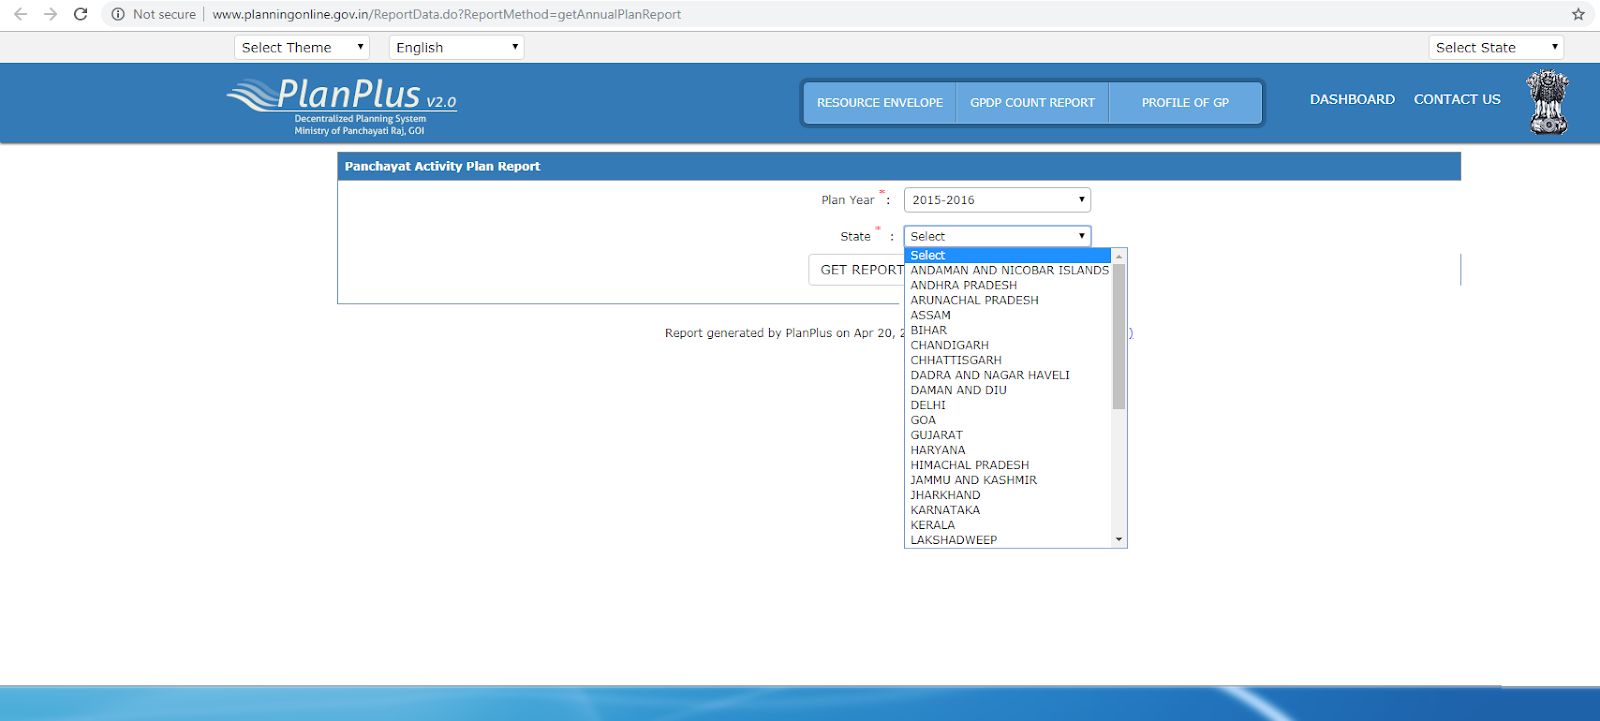
Task: Select ANDHRA PRADESH from the state list
Action: (x=1007, y=285)
